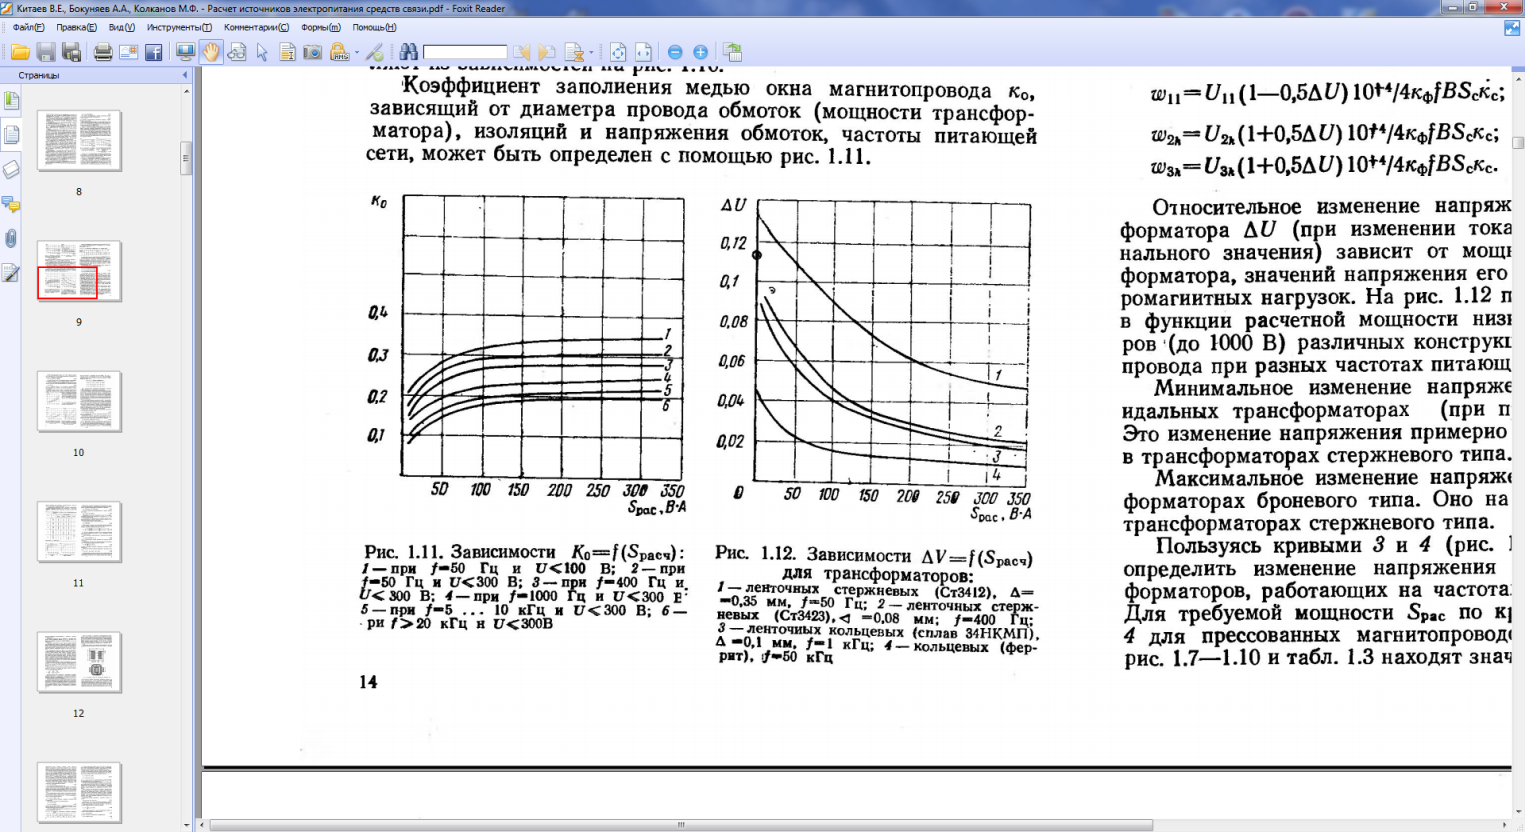Click the Print icon
This screenshot has height=832, width=1525.
click(x=103, y=52)
